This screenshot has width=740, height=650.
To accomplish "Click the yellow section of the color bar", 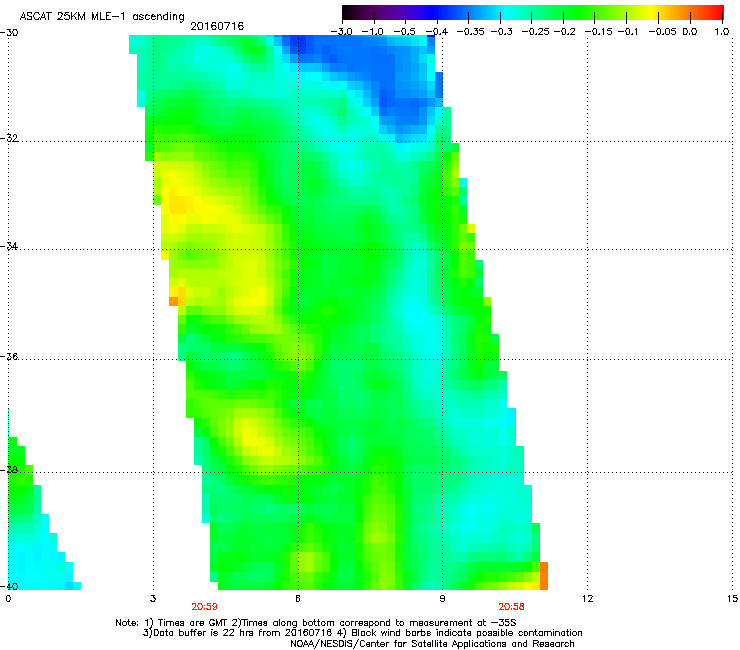I will point(651,12).
